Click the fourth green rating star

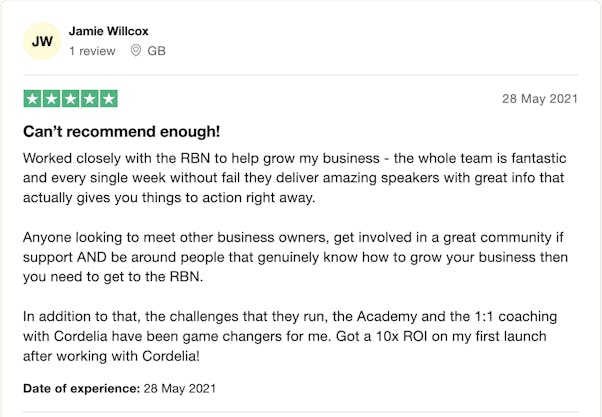click(89, 99)
